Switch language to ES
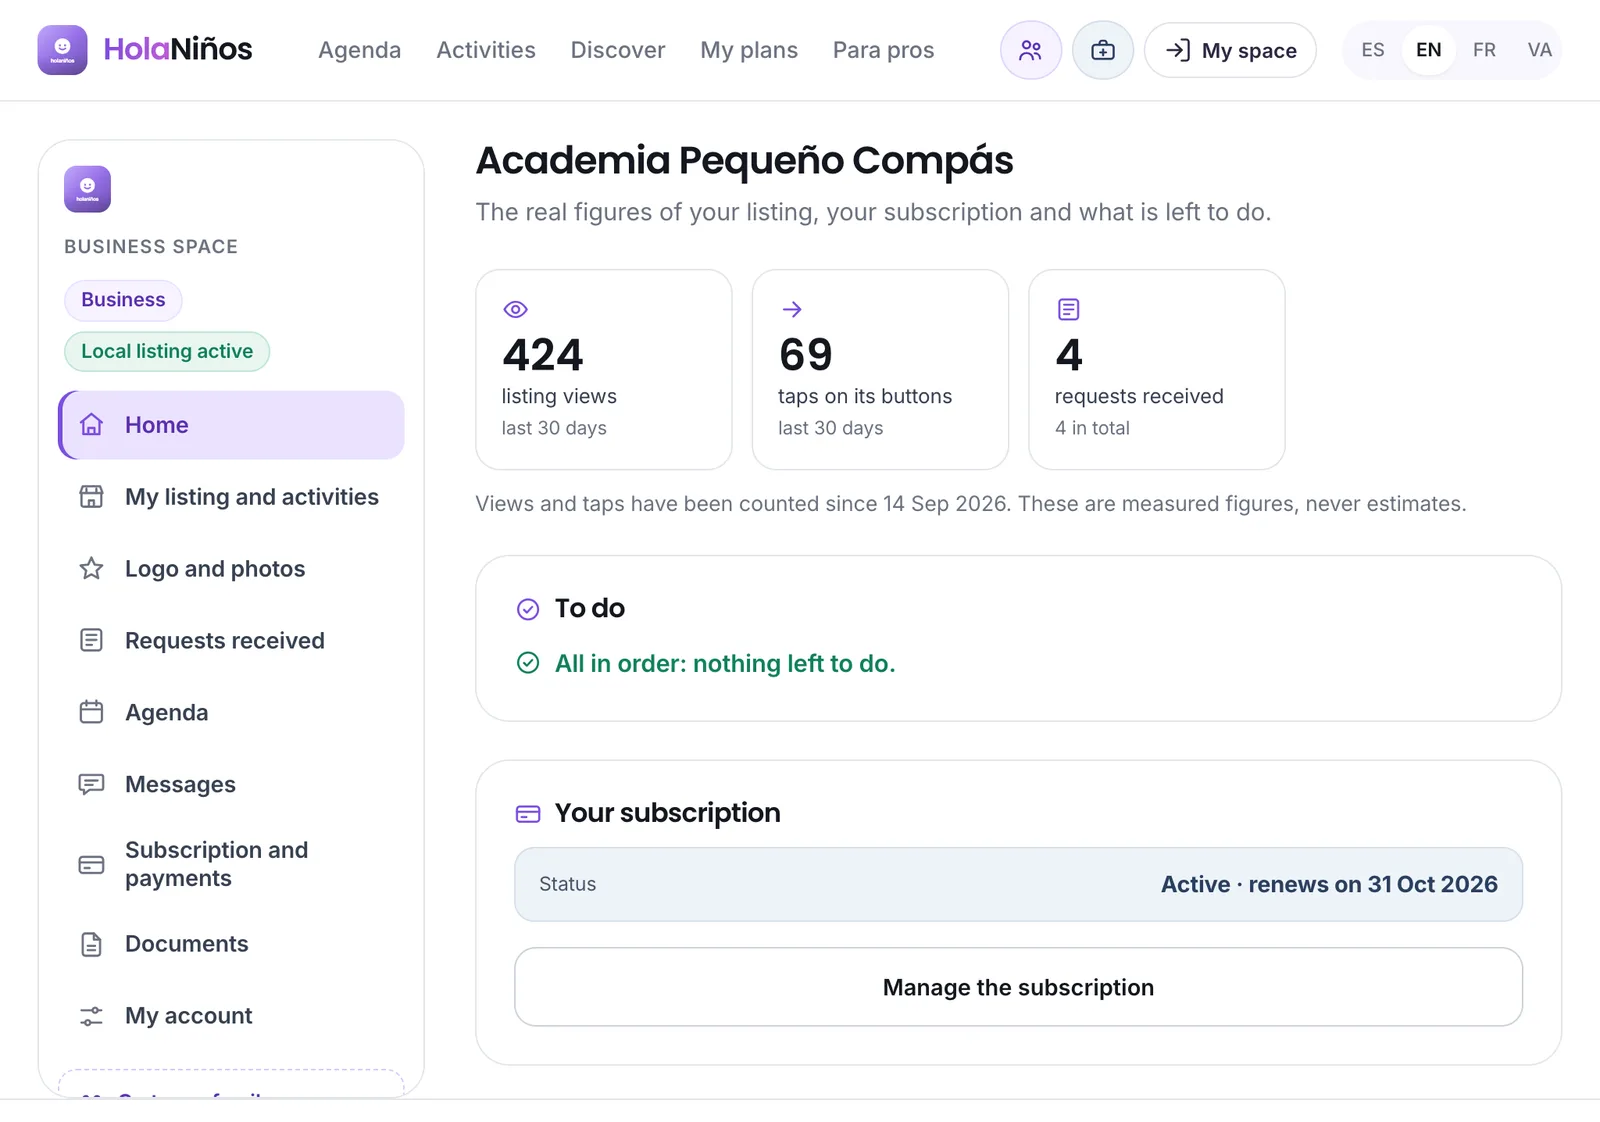Viewport: 1600px width, 1122px height. tap(1373, 50)
